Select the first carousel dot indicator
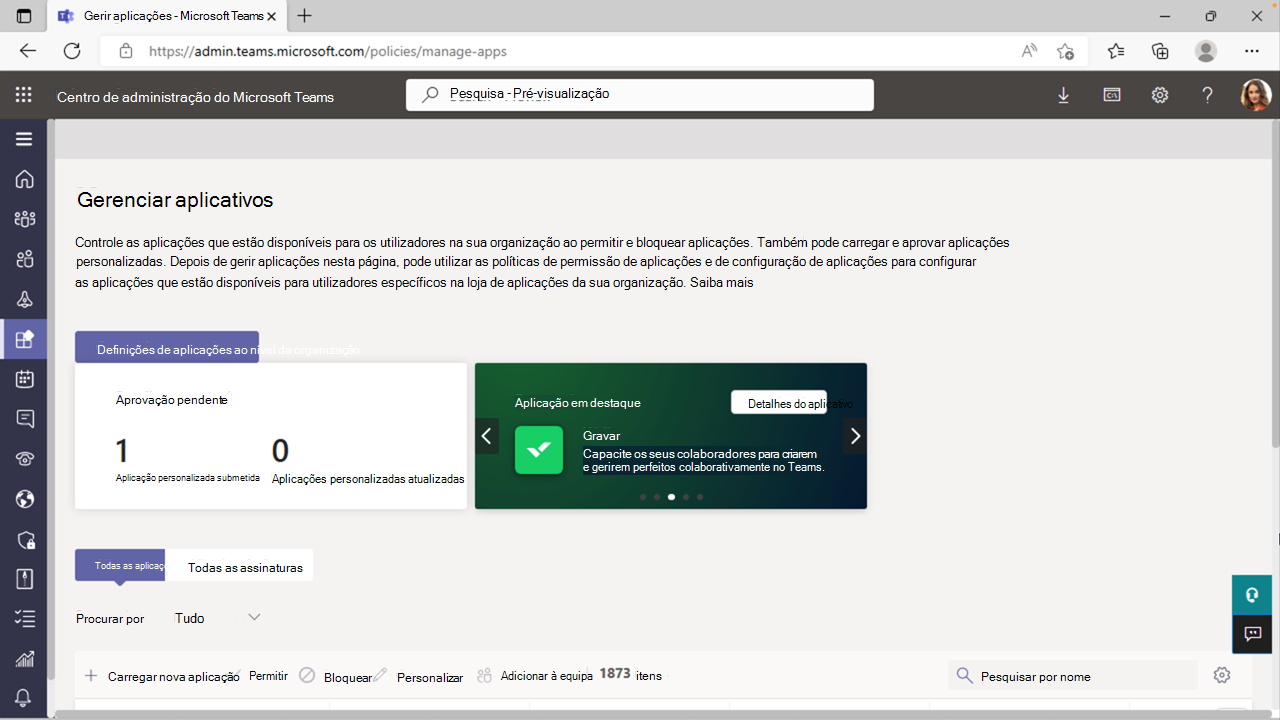Image resolution: width=1280 pixels, height=720 pixels. click(x=643, y=496)
